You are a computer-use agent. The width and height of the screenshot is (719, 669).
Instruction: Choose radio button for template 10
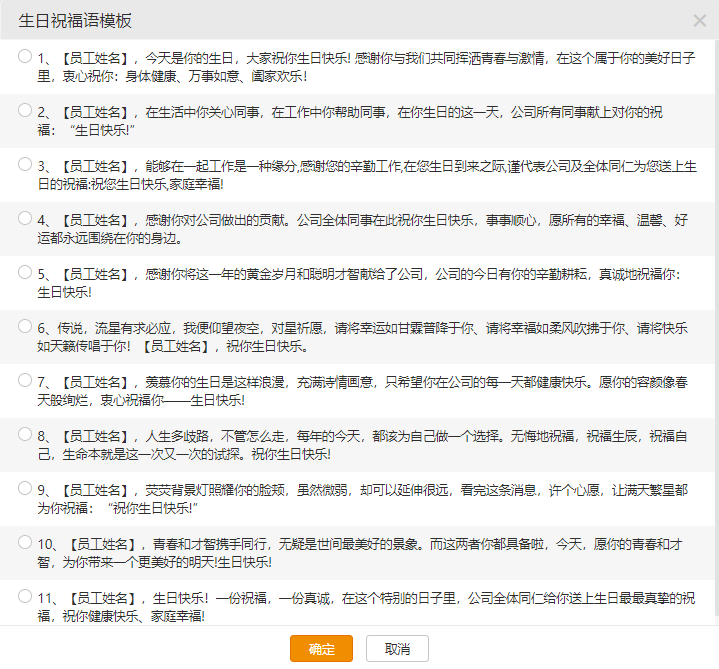[x=24, y=543]
